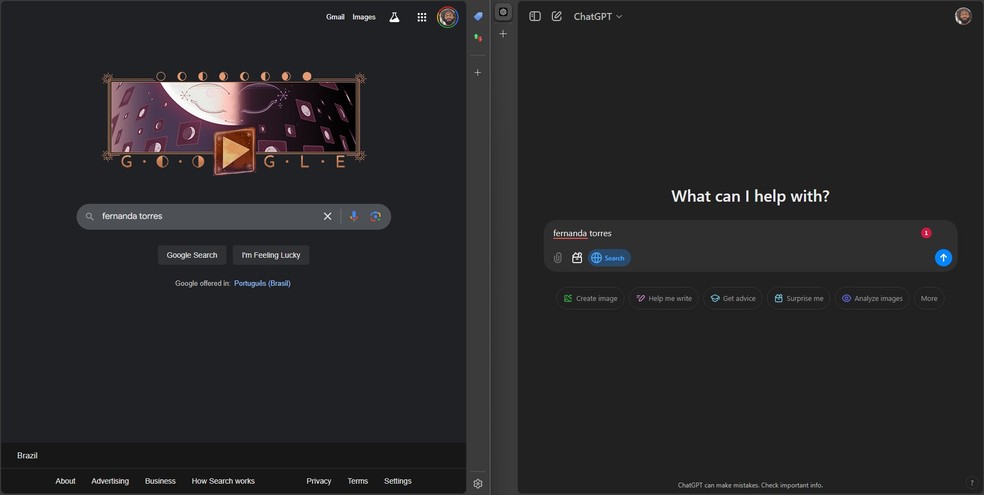
Task: Open Images link on Google page
Action: tap(364, 17)
